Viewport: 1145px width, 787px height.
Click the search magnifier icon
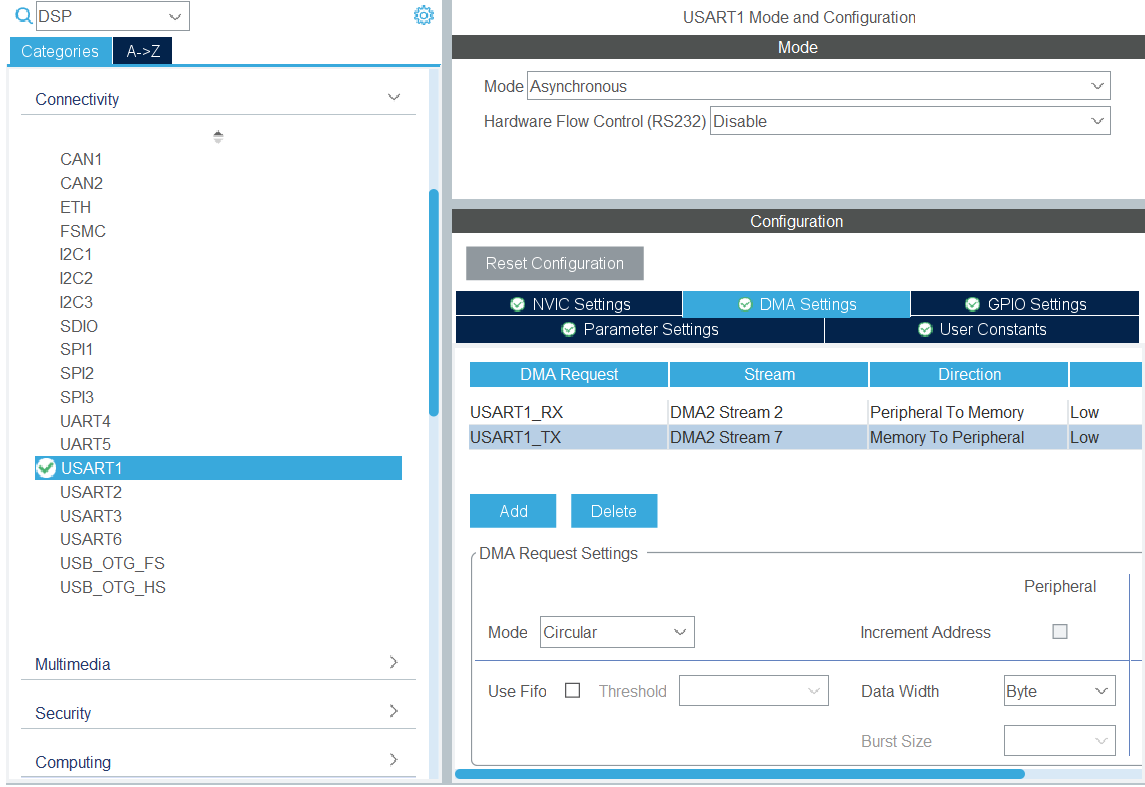click(24, 16)
